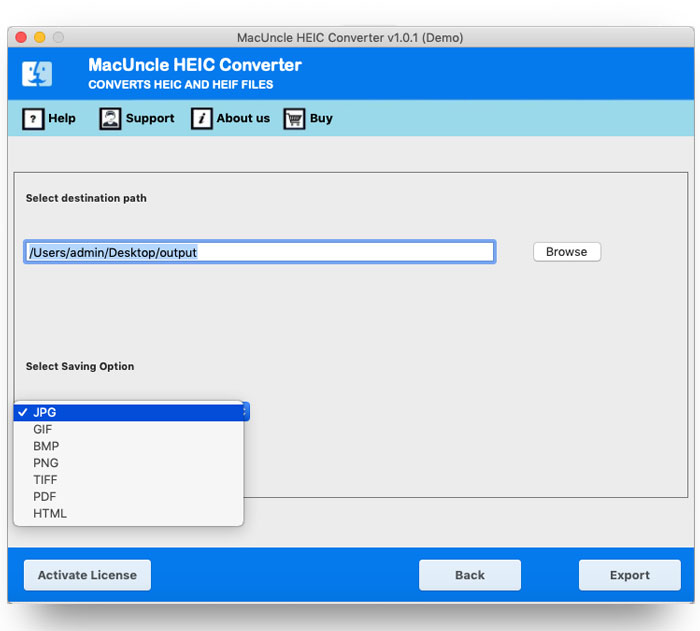
Task: Close the window with red button
Action: pos(22,37)
